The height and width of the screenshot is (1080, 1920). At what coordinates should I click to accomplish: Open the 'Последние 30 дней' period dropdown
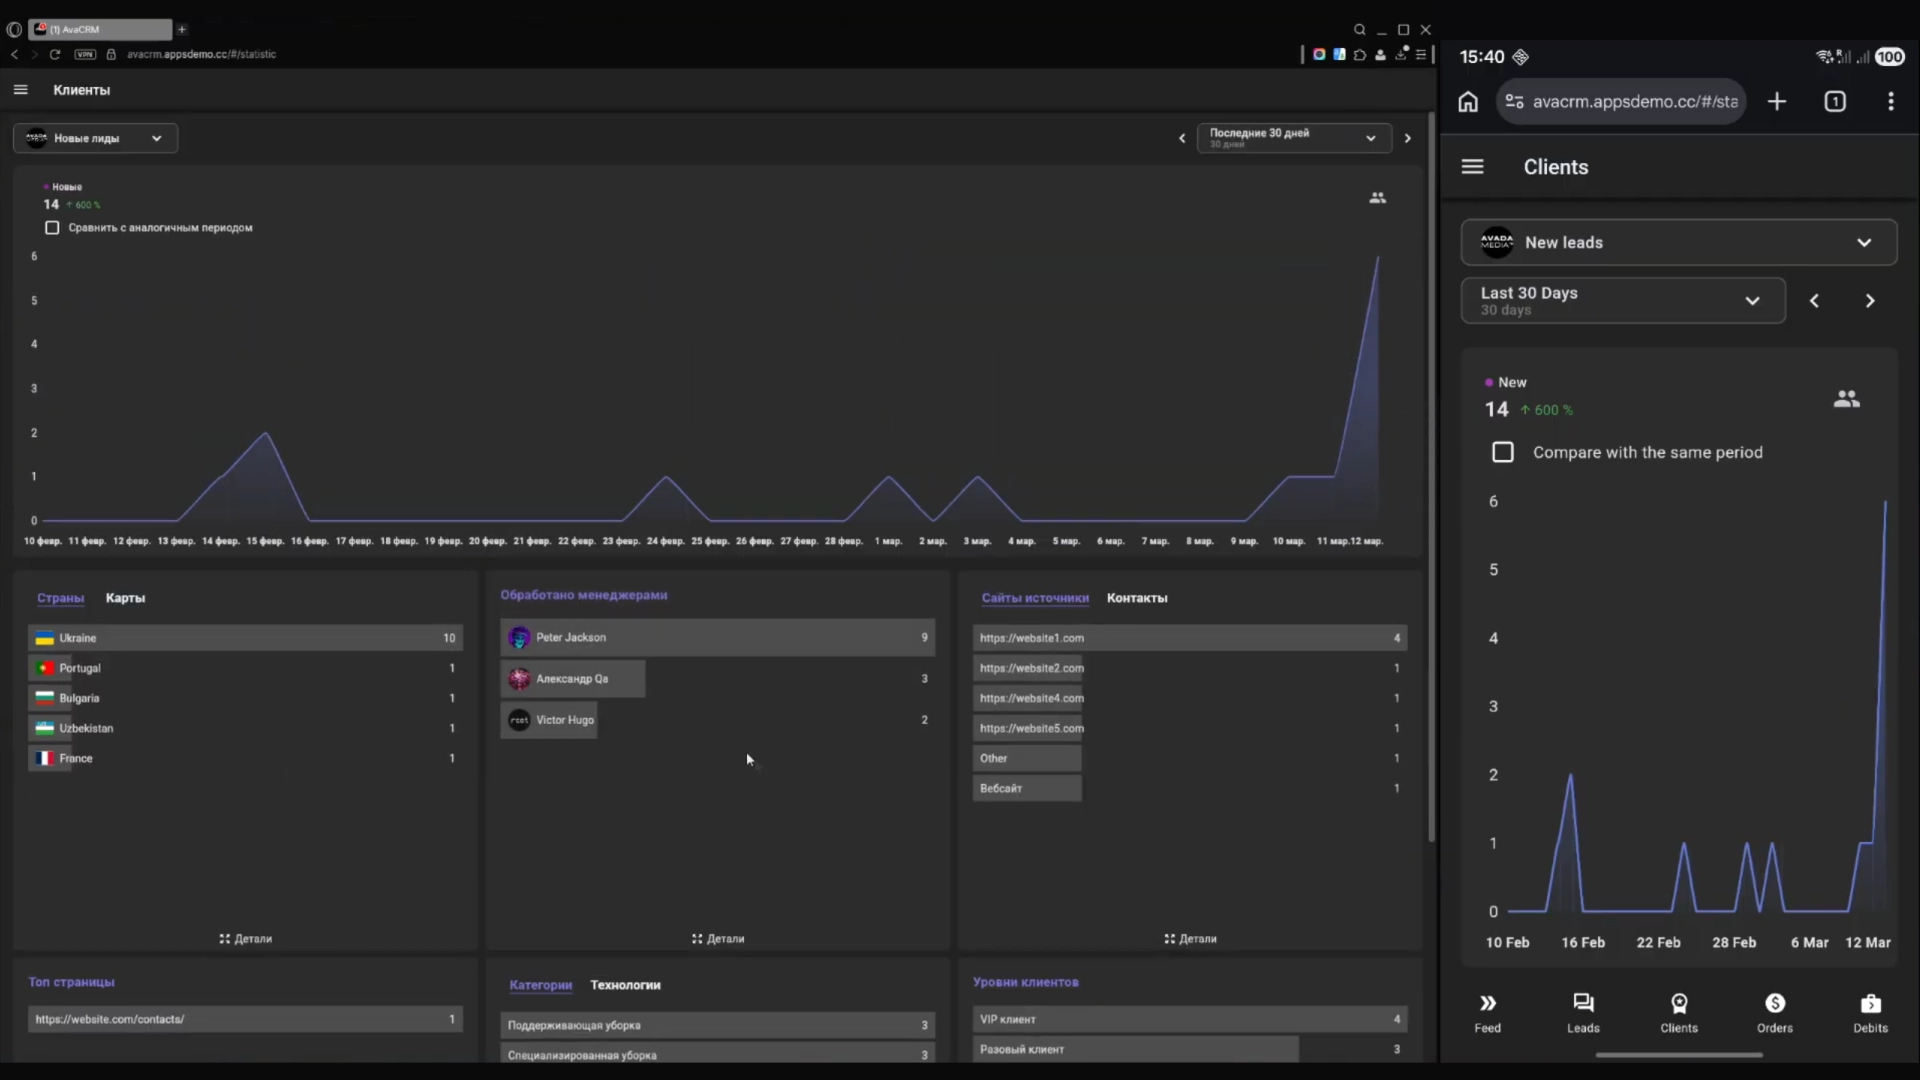[1292, 138]
